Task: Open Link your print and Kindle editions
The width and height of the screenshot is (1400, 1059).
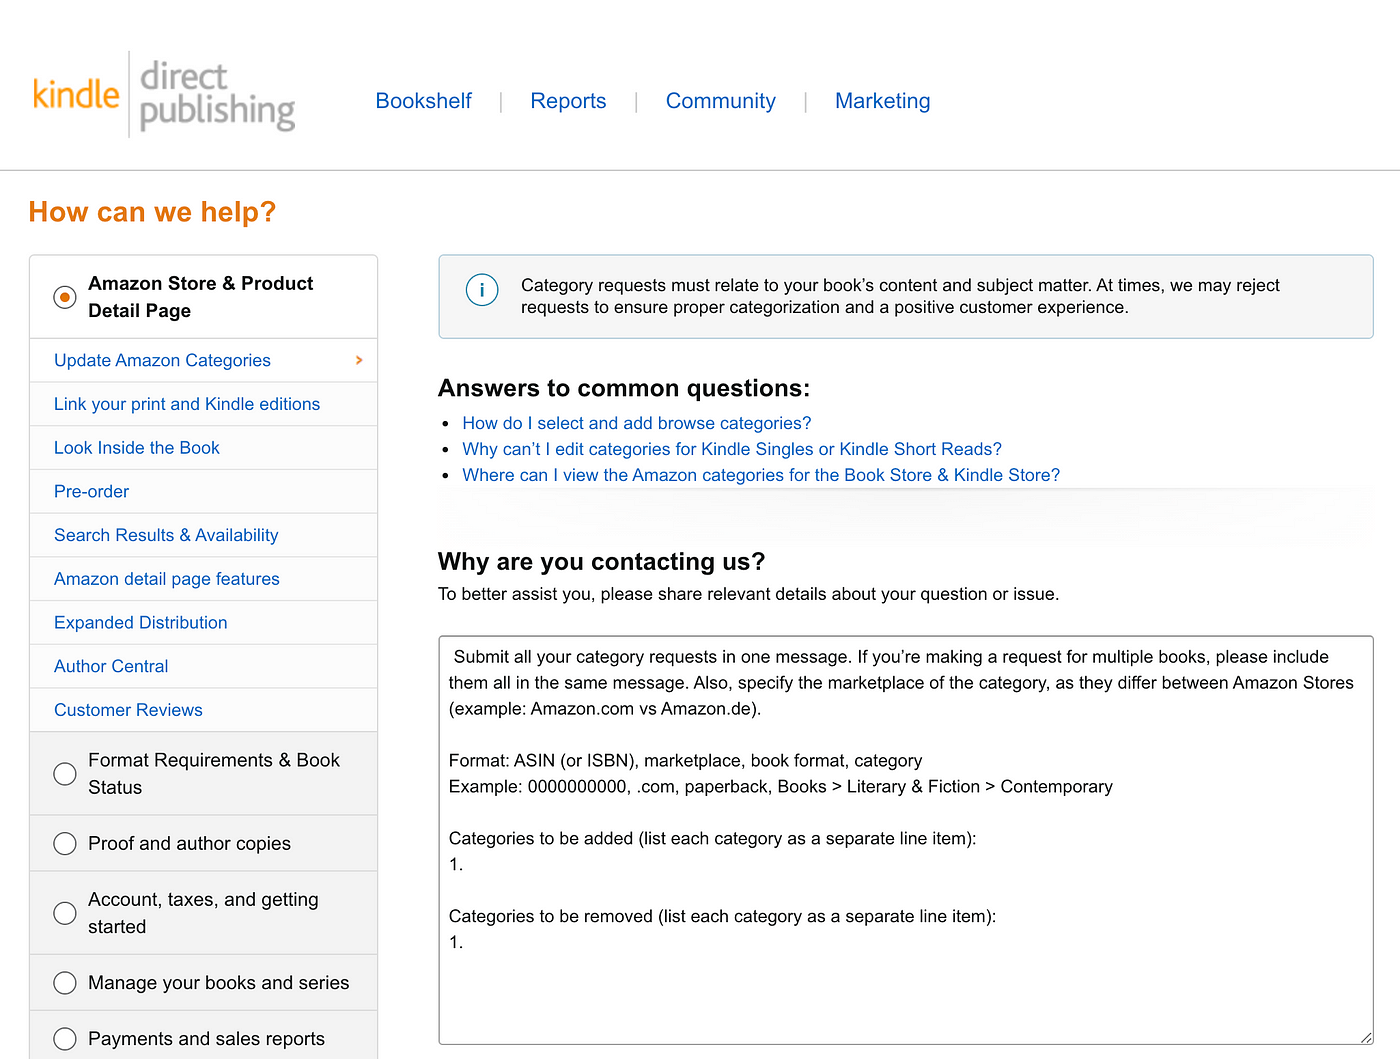Action: click(204, 404)
